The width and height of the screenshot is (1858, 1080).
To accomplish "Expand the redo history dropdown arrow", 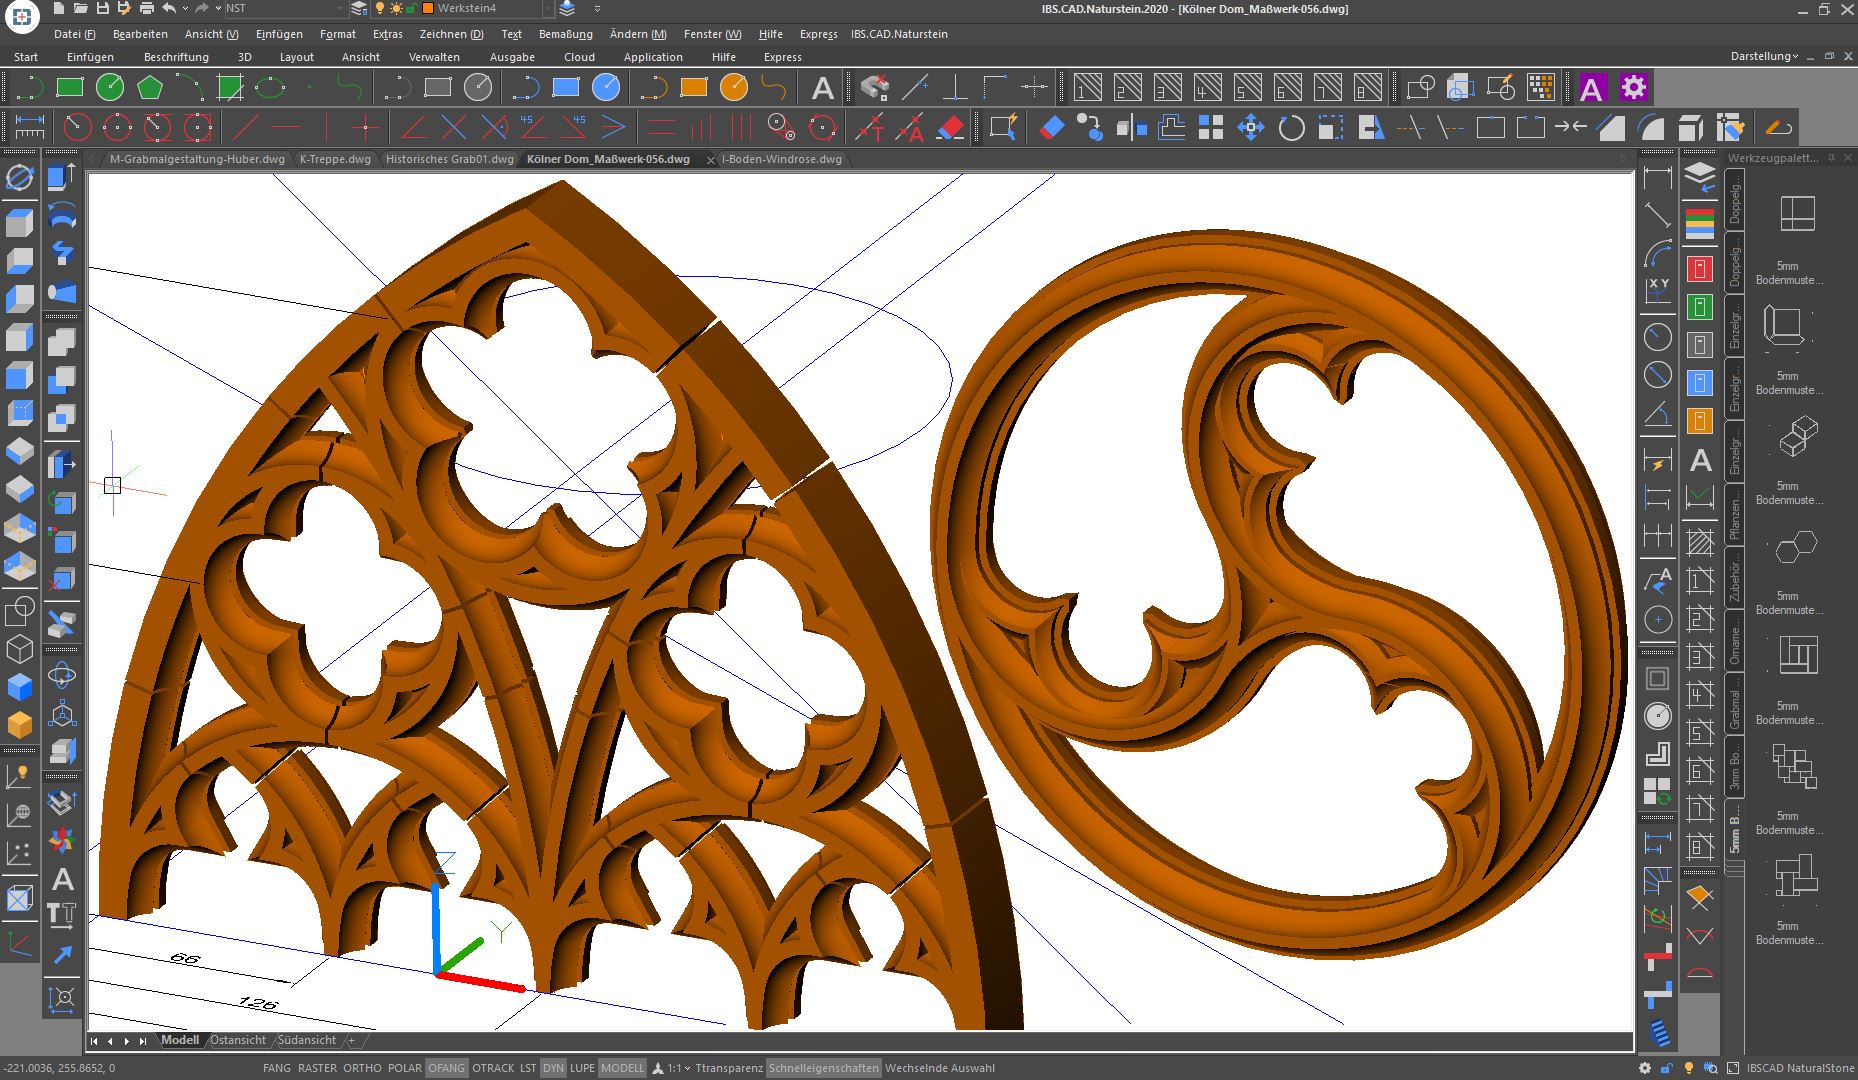I will [217, 8].
